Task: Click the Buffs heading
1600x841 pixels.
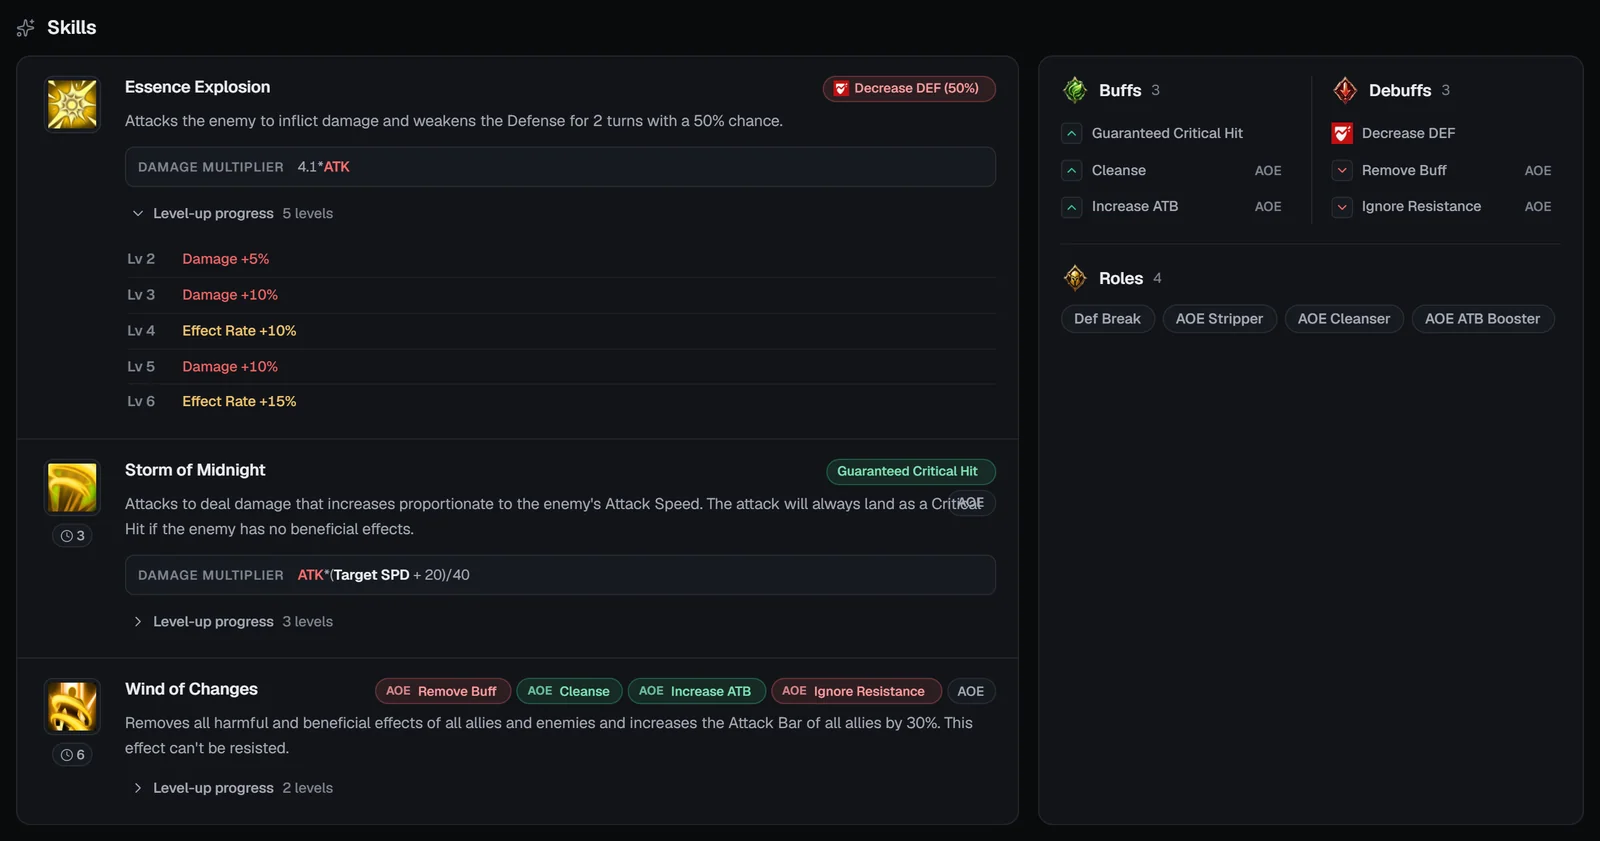Action: (1120, 91)
